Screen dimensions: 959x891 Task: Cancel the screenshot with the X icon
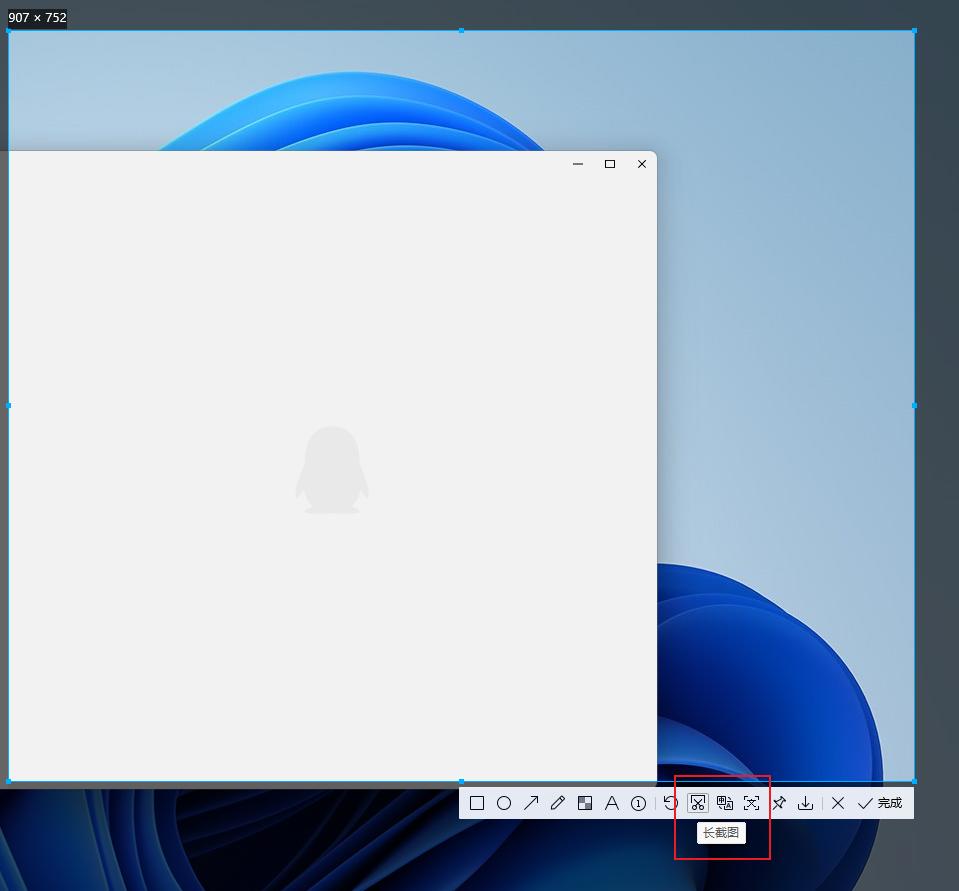pos(838,803)
